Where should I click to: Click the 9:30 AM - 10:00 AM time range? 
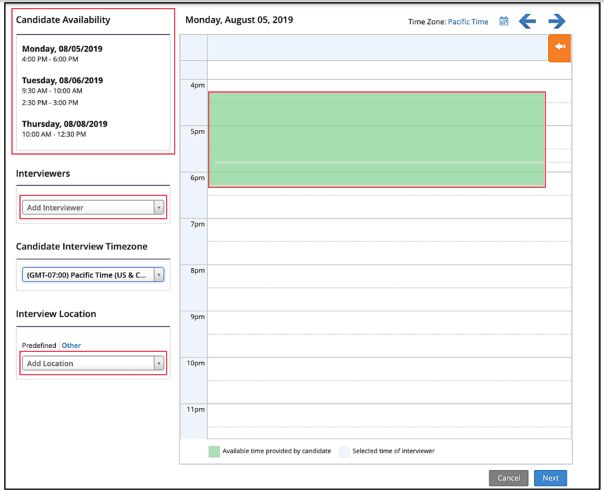[x=52, y=91]
